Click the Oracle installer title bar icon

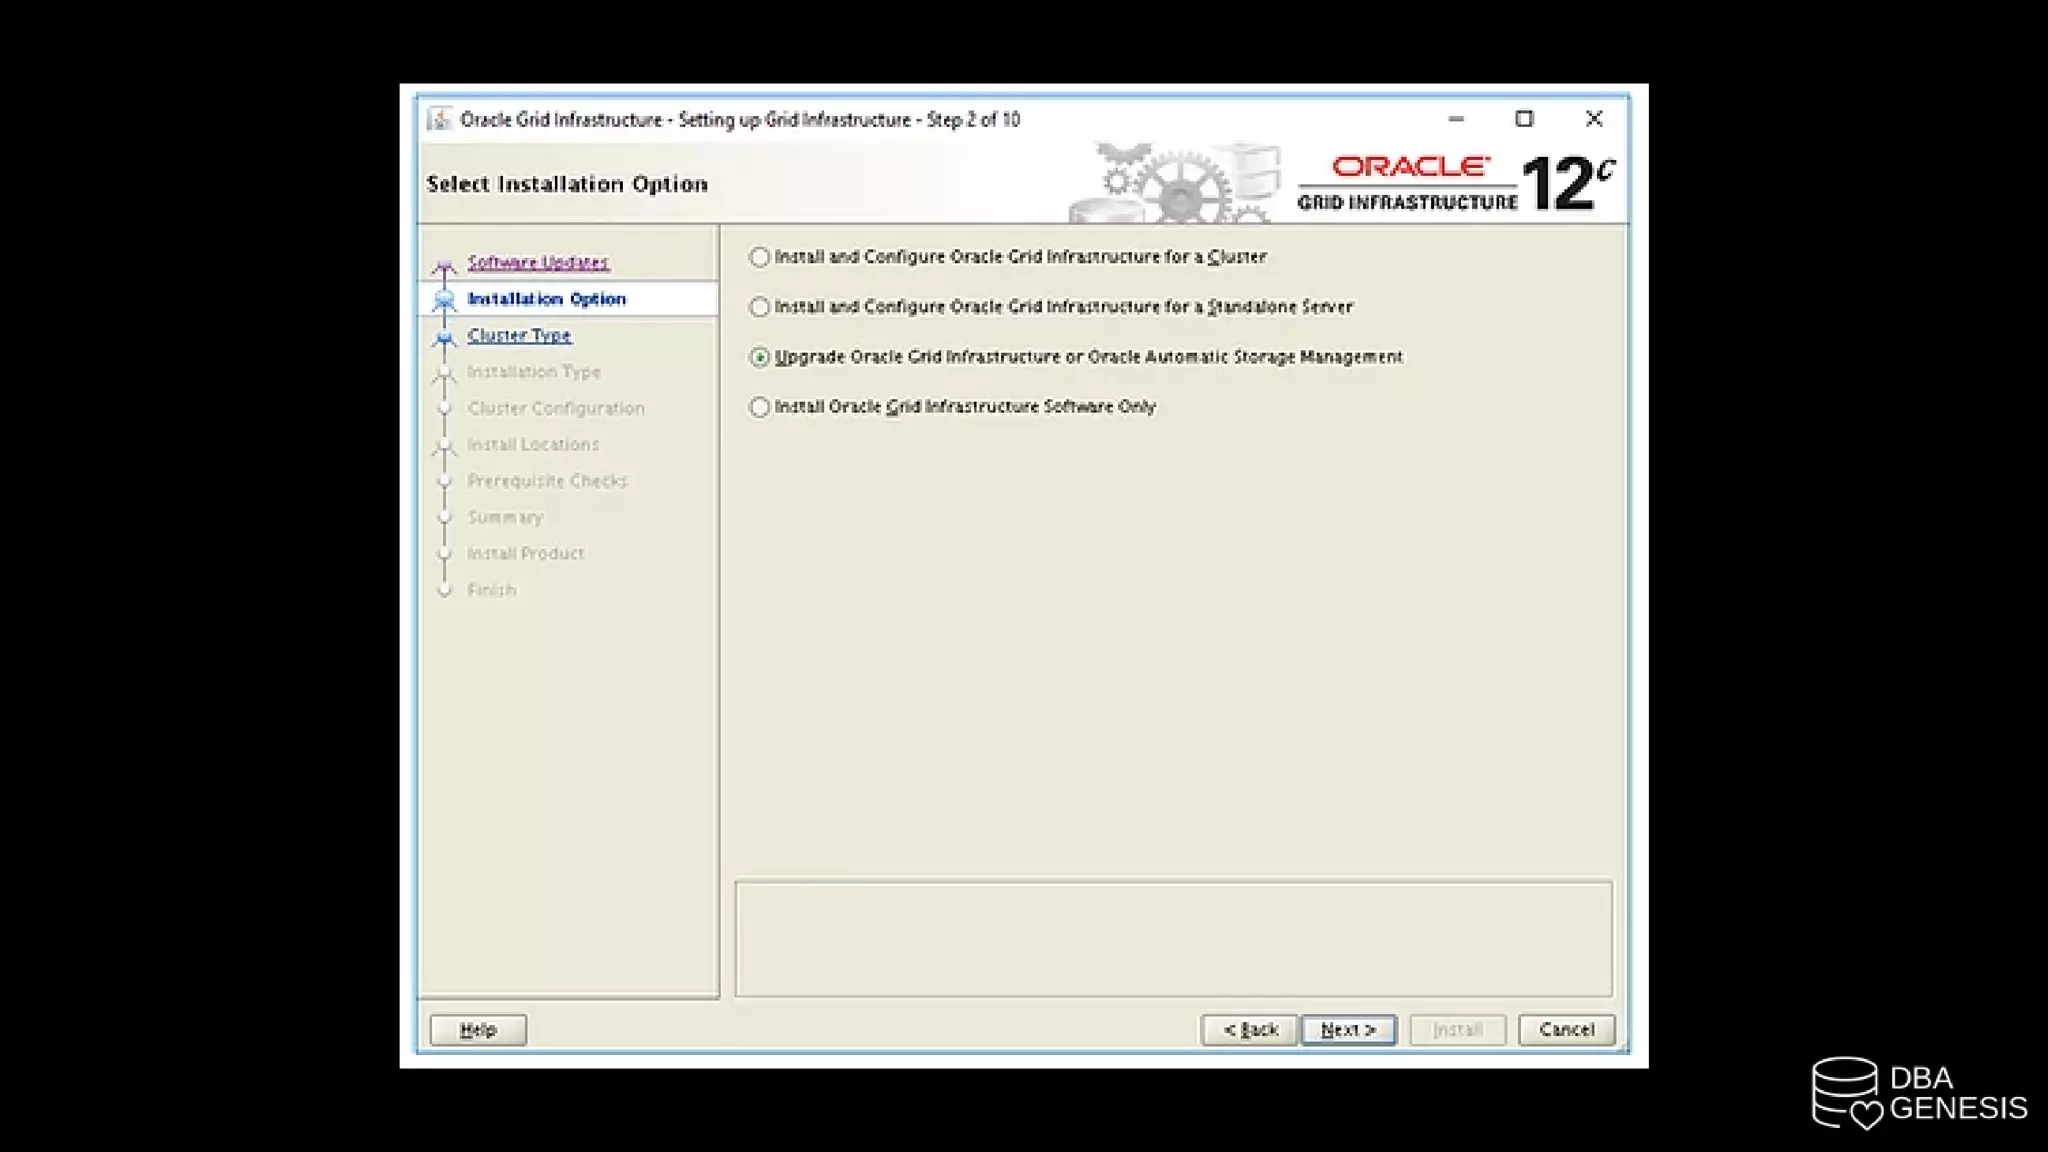pyautogui.click(x=439, y=119)
